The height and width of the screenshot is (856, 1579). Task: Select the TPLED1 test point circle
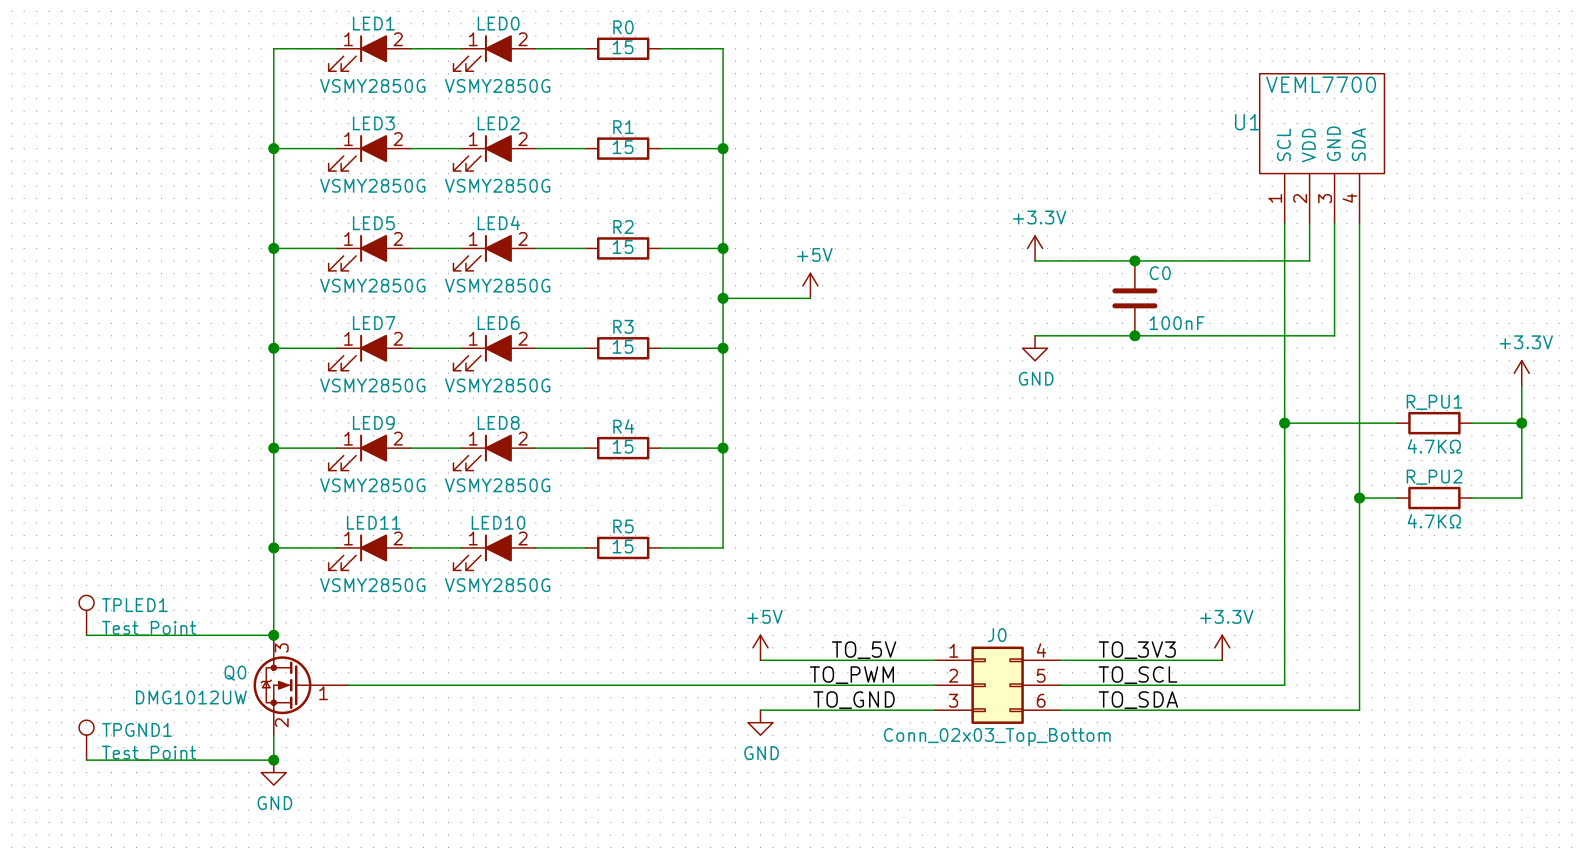point(87,603)
